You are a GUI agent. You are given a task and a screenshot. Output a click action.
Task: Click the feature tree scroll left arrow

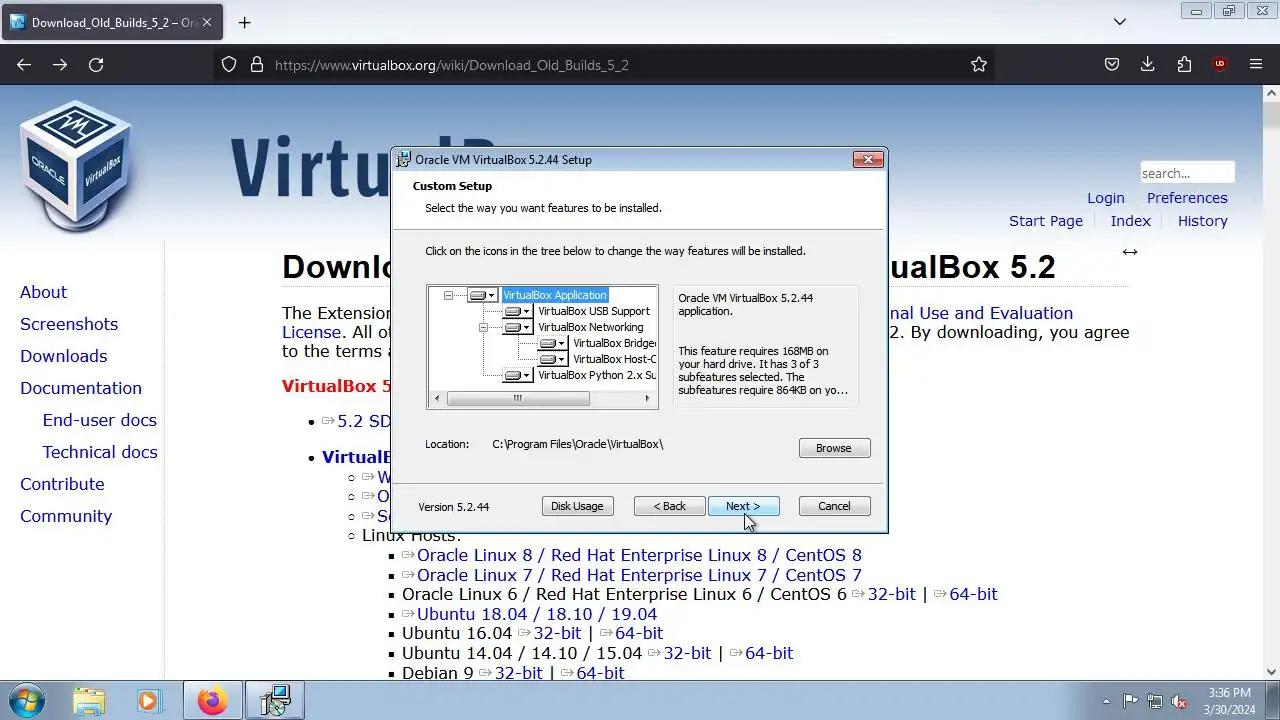point(437,398)
